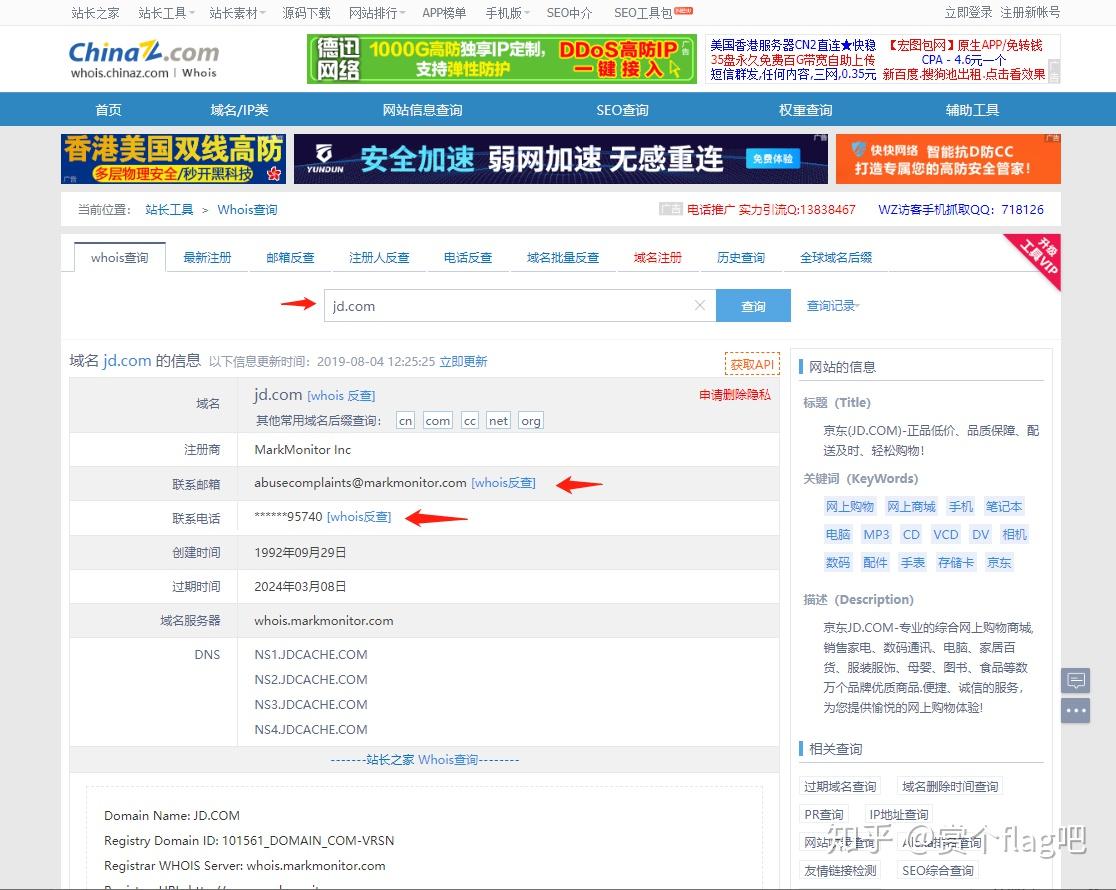Click whois反查 beside the contact phone
1116x890 pixels.
pos(359,517)
